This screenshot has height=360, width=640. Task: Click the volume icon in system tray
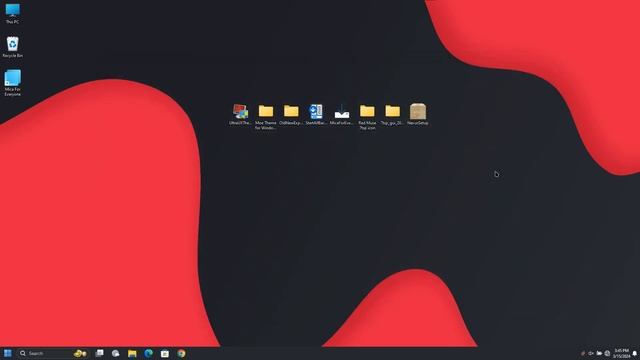[x=591, y=353]
